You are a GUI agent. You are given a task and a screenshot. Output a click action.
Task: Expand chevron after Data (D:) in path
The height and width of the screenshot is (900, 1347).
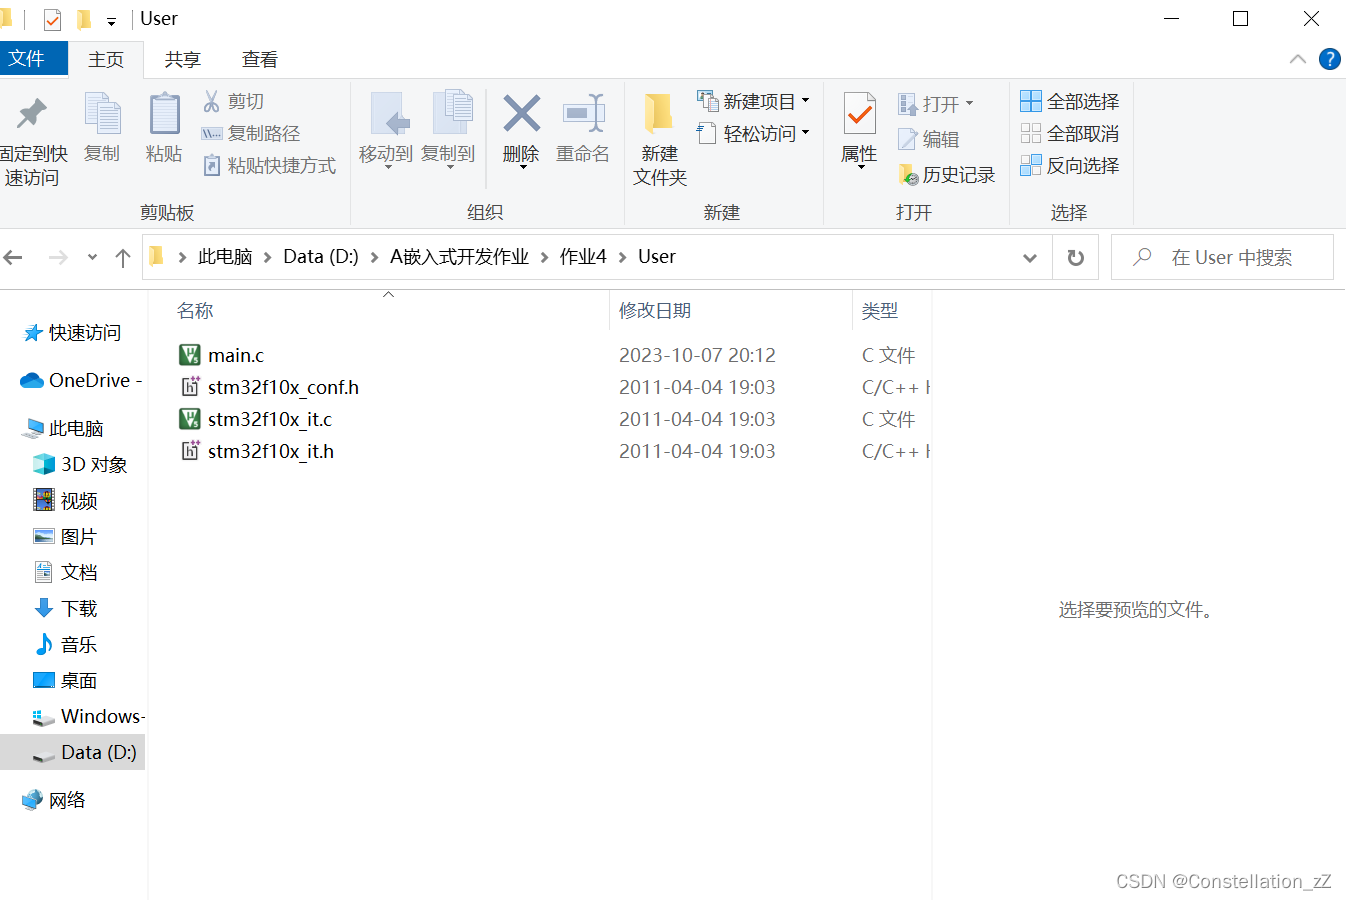click(x=374, y=257)
